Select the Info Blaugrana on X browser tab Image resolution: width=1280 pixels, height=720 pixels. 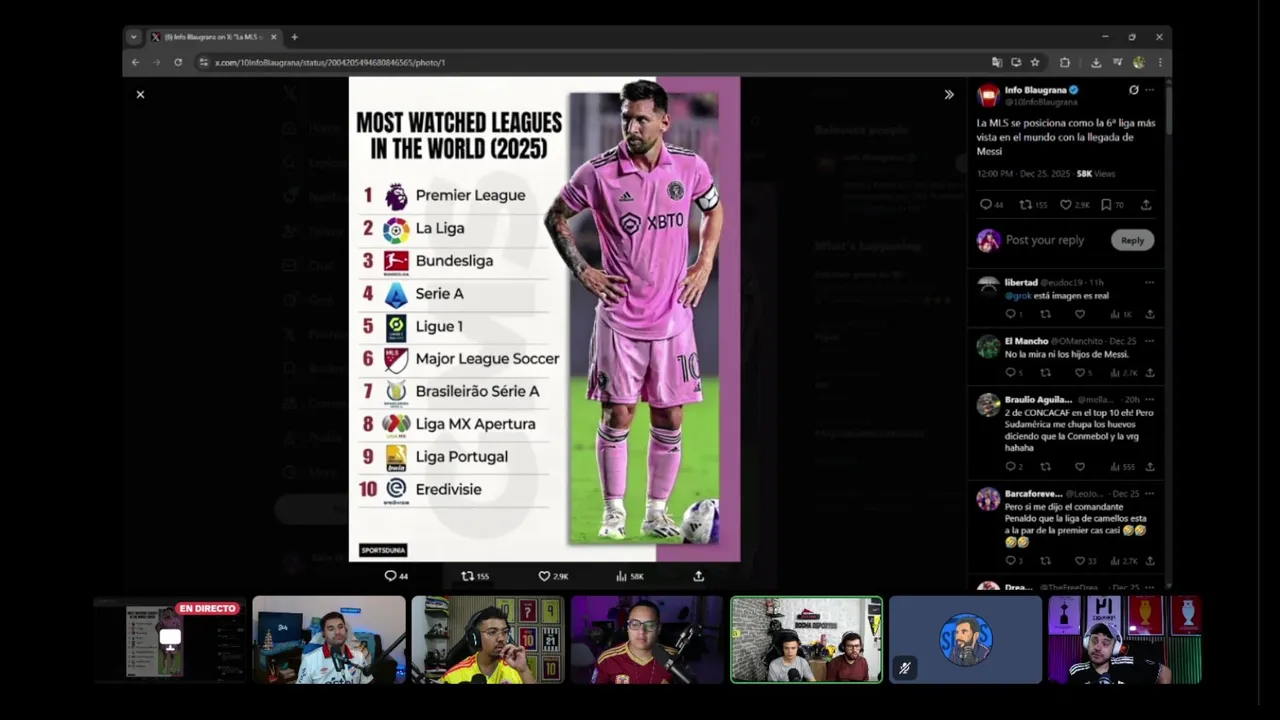click(213, 37)
